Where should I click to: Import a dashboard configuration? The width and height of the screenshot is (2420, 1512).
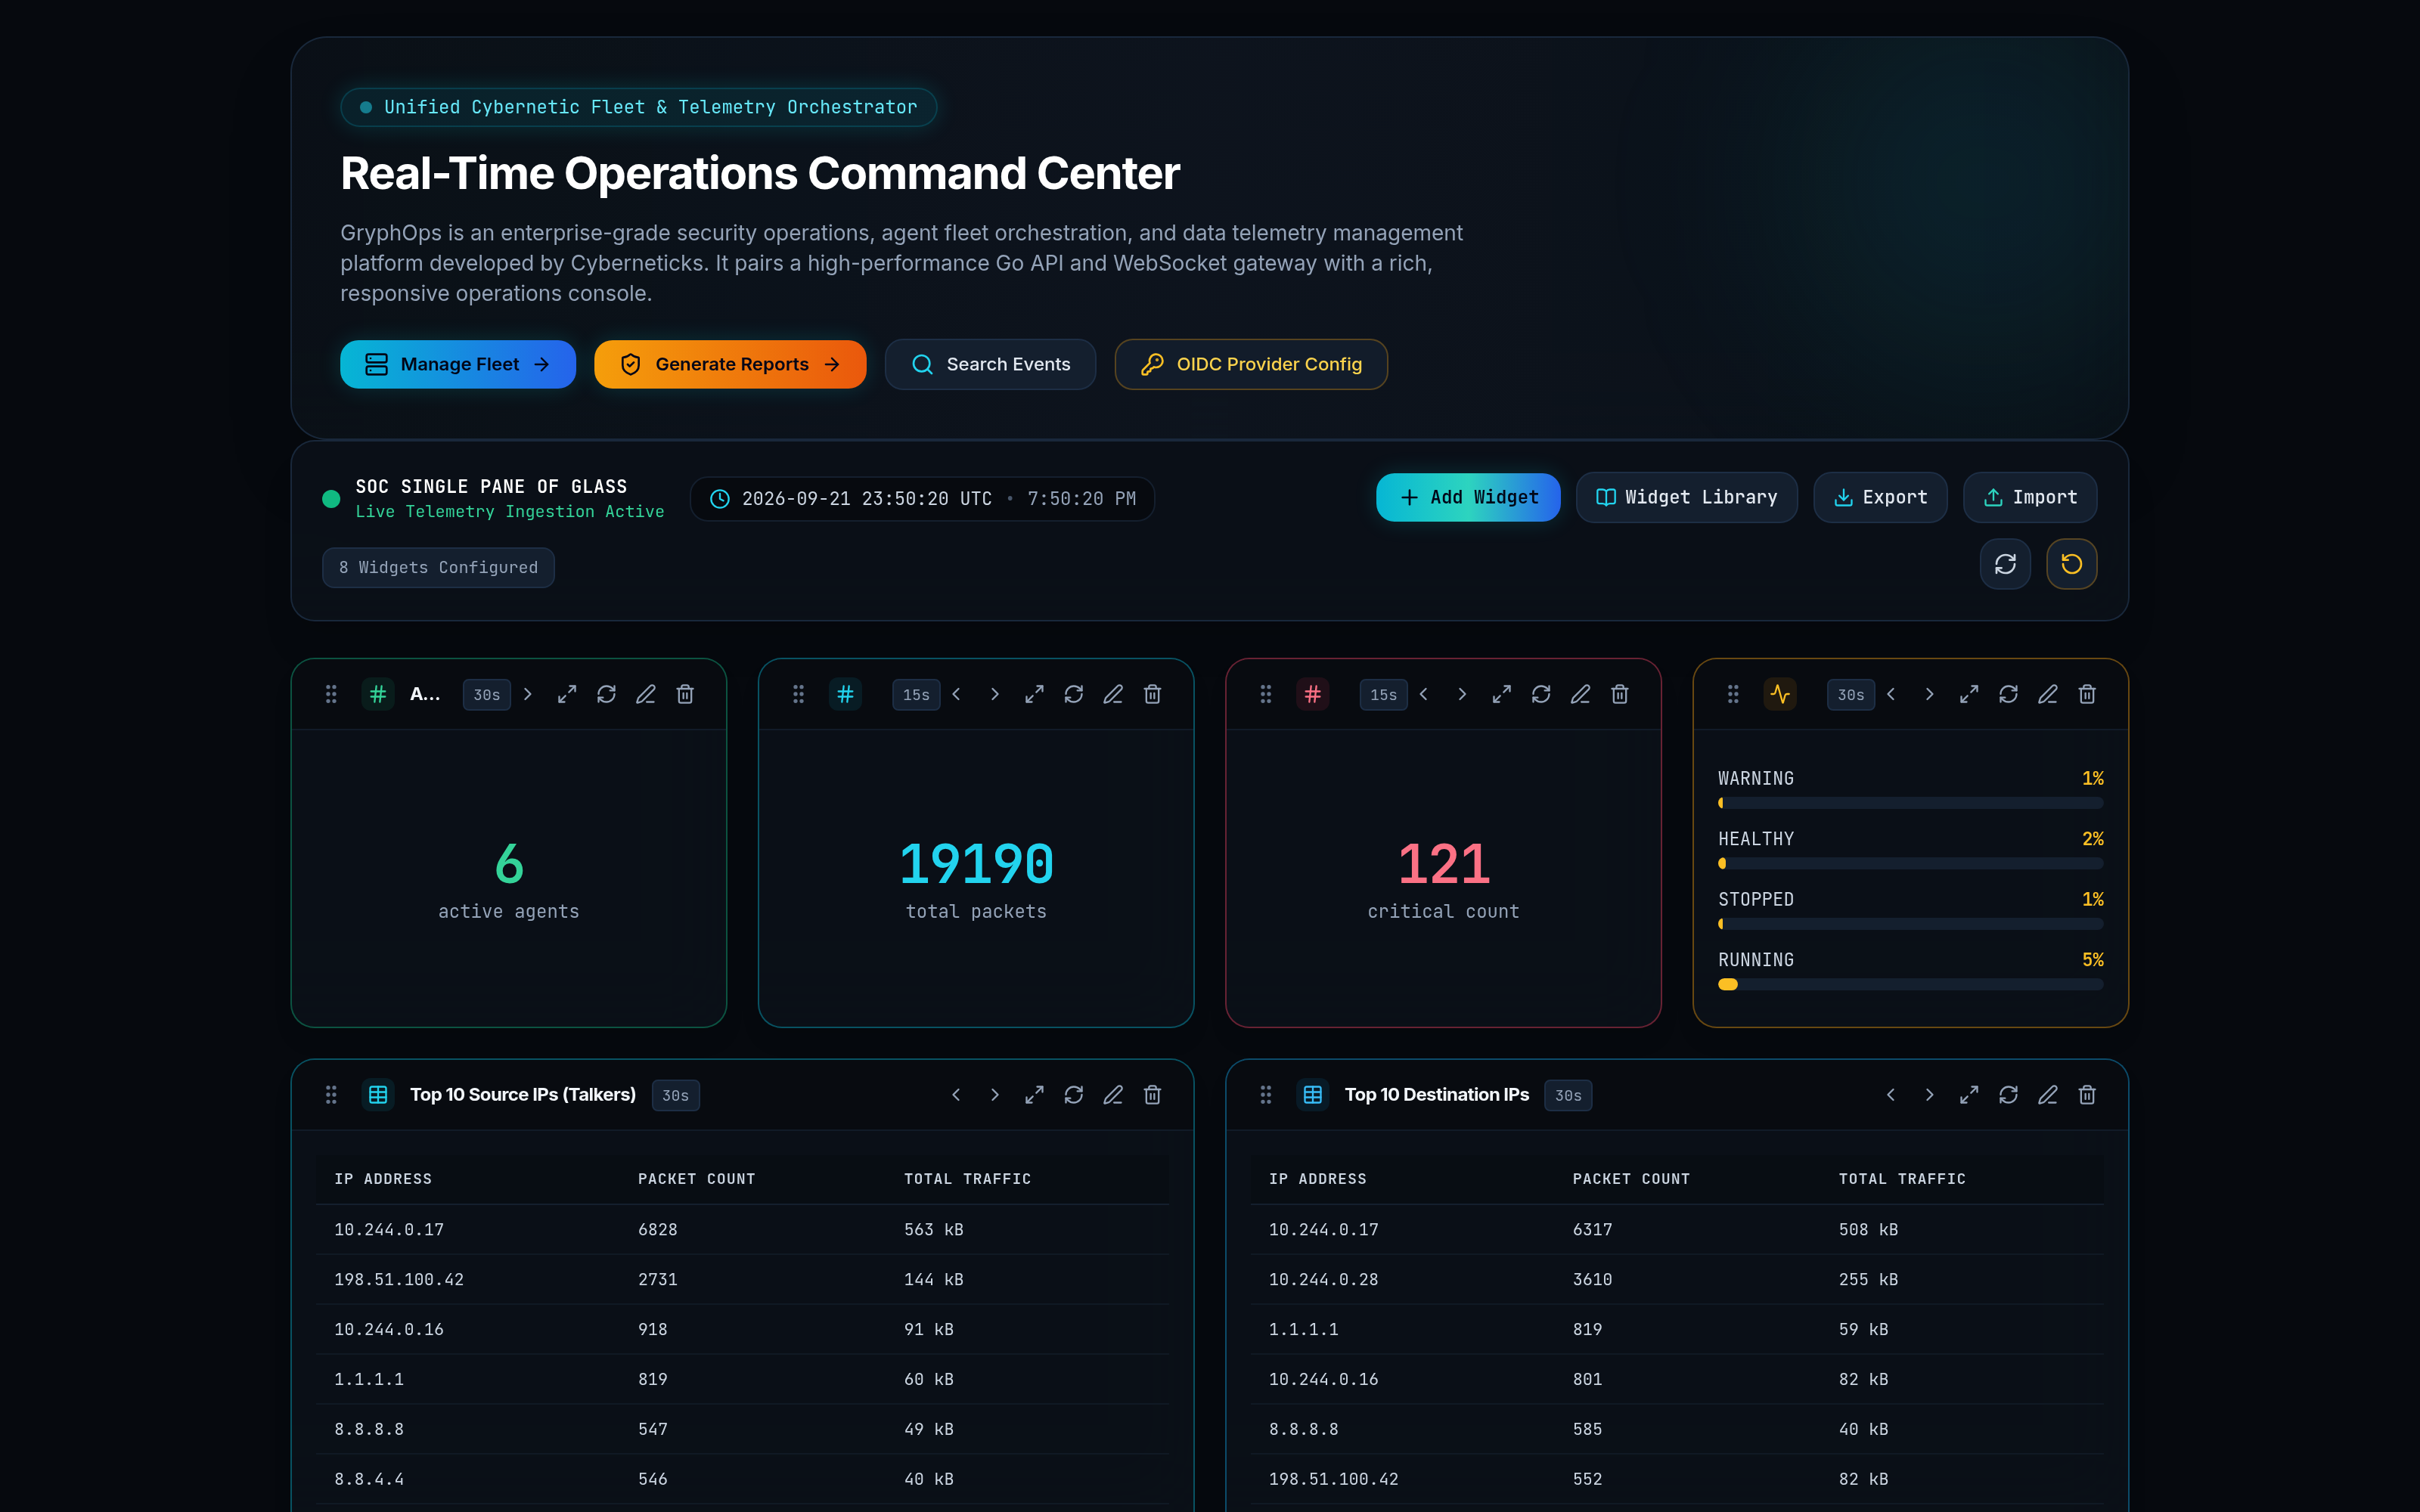coord(2030,497)
